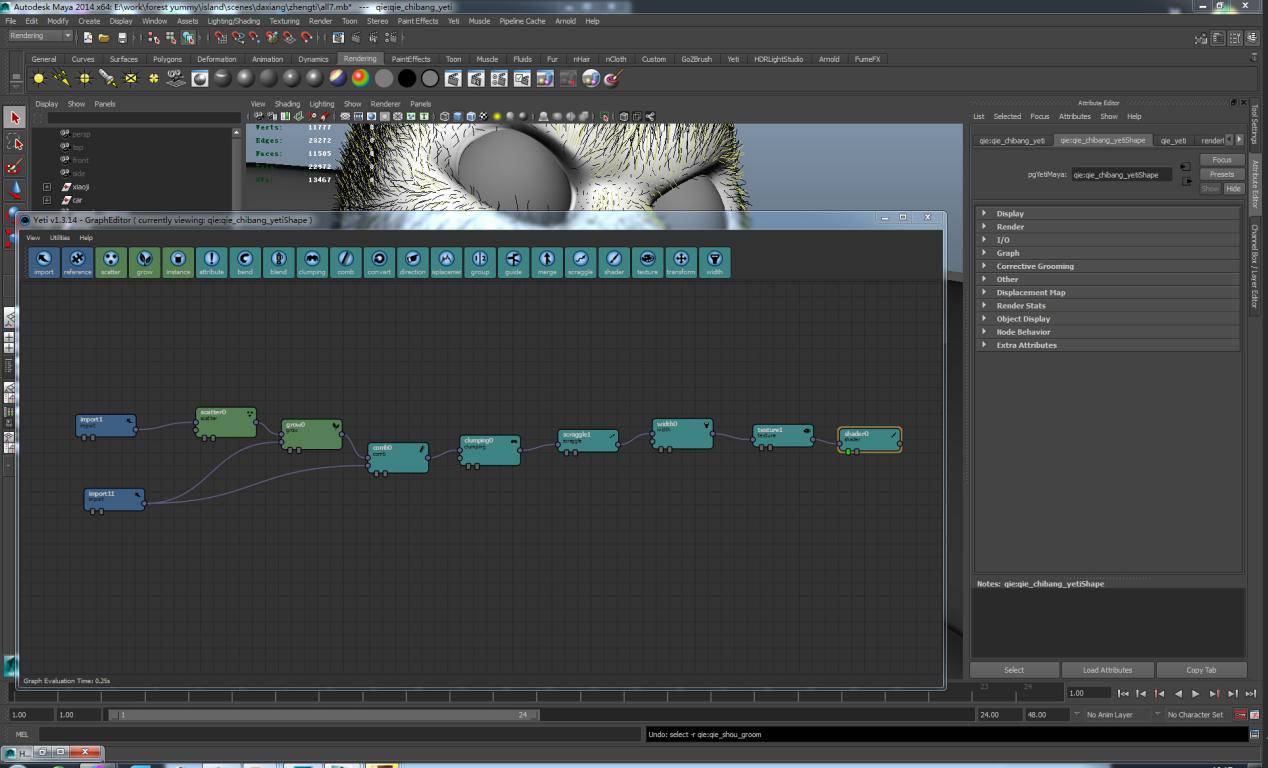Screen dimensions: 1268x768
Task: Add a comb node in Yeti toolbar
Action: coord(346,262)
